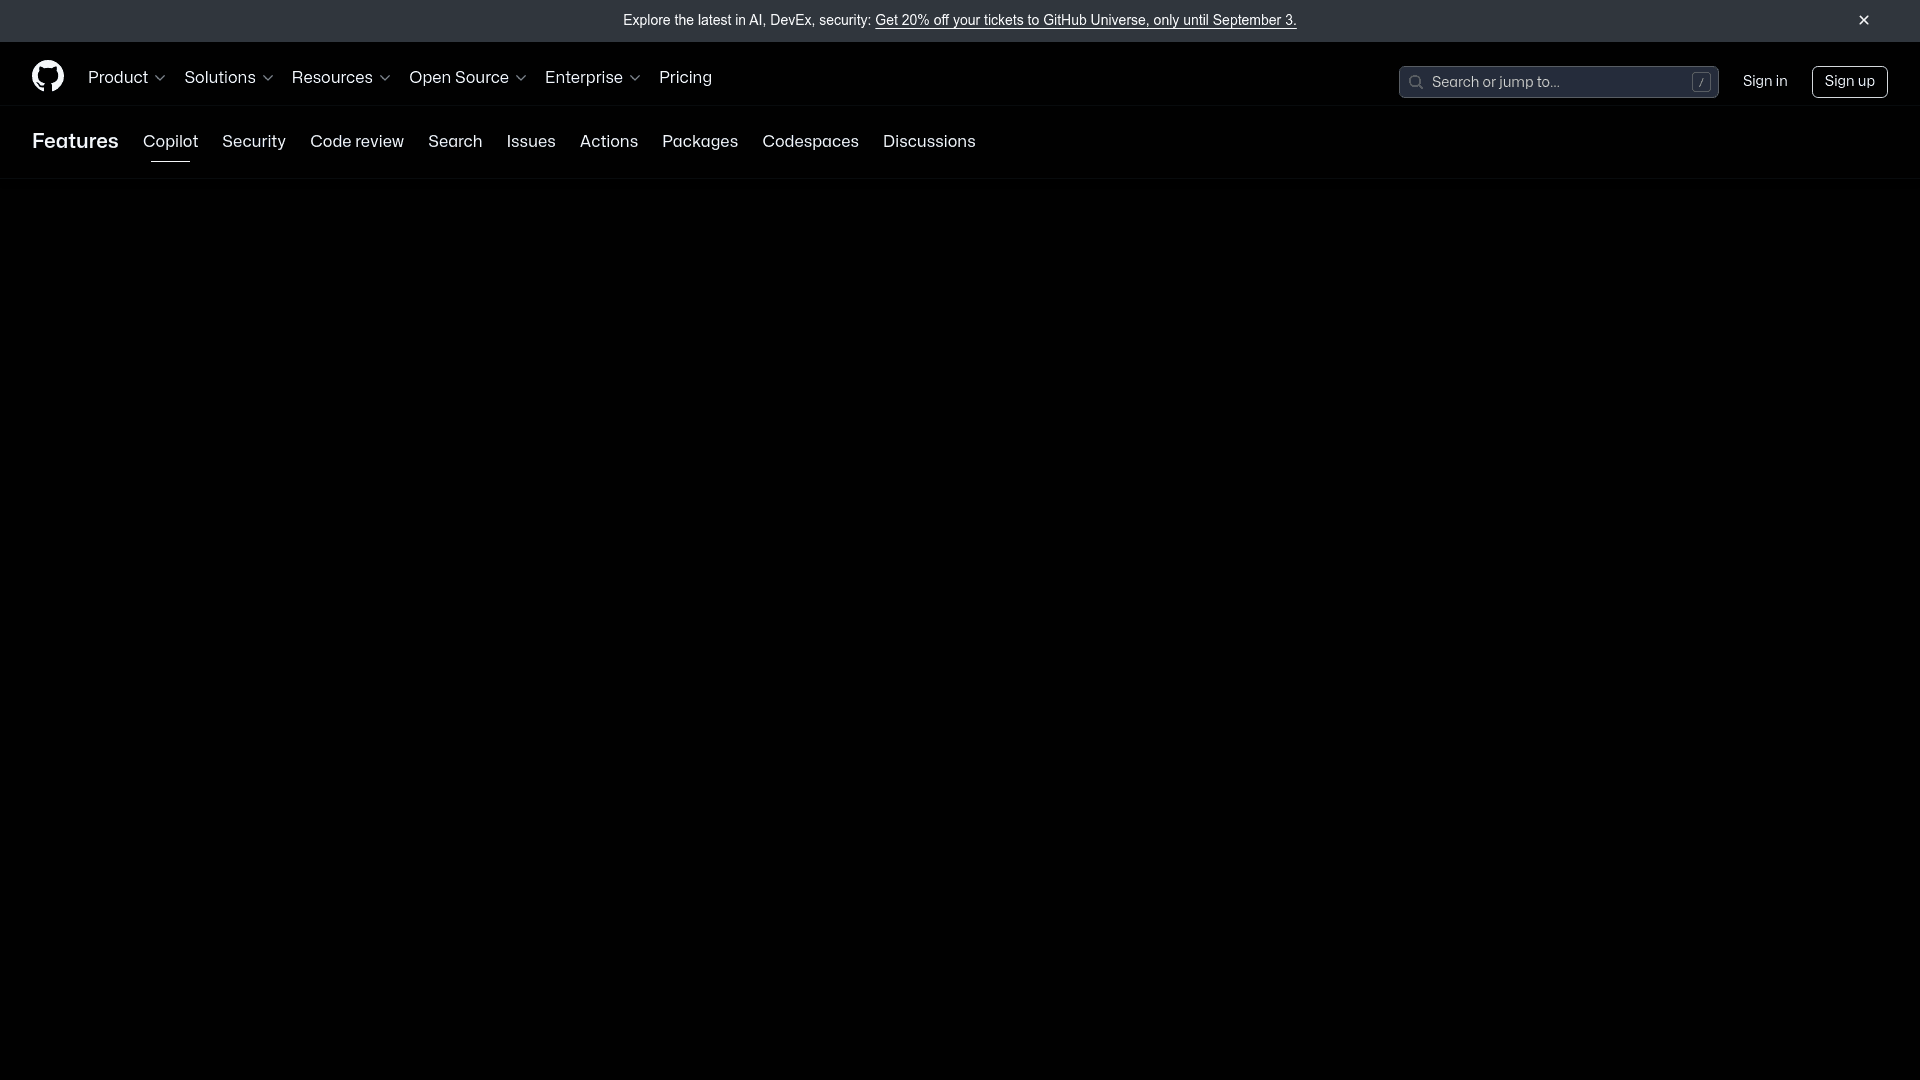
Task: Click the Sign in link
Action: click(1764, 82)
